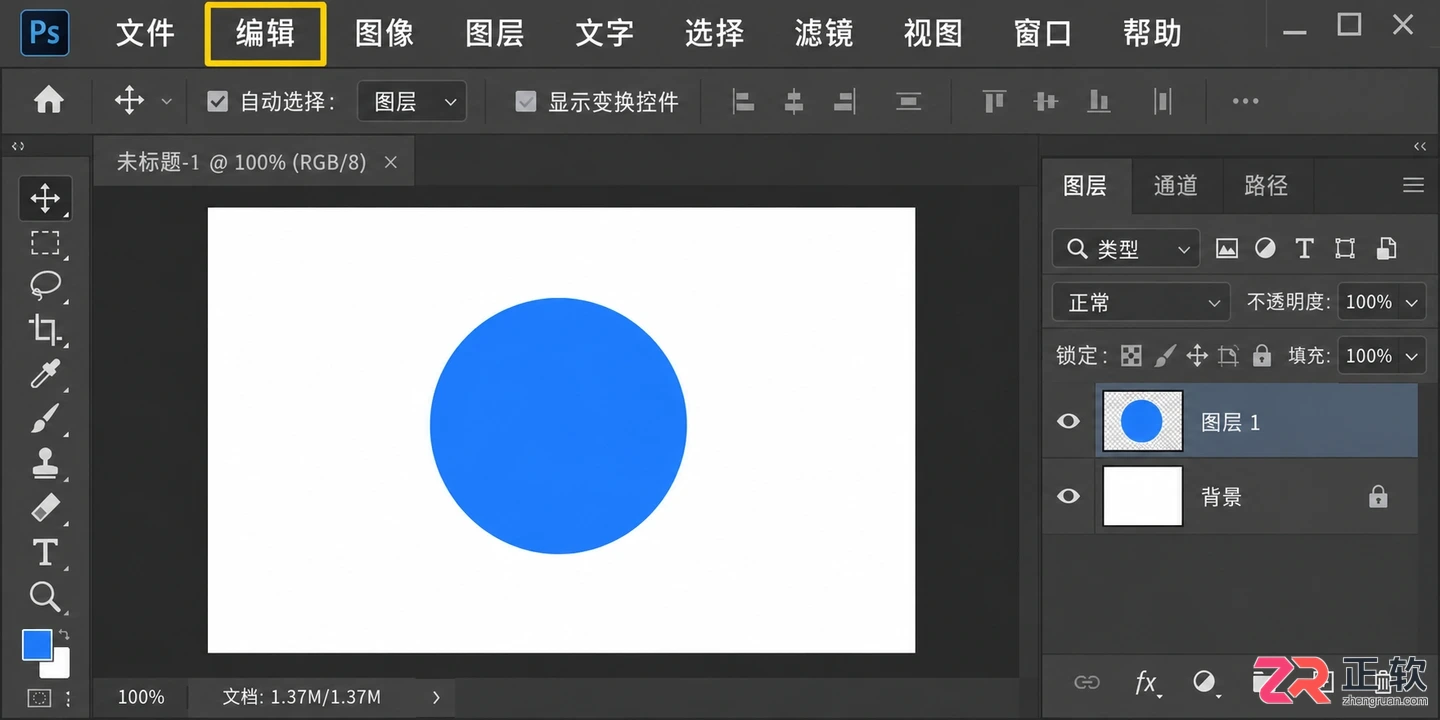Select the Zoom tool

coord(45,597)
